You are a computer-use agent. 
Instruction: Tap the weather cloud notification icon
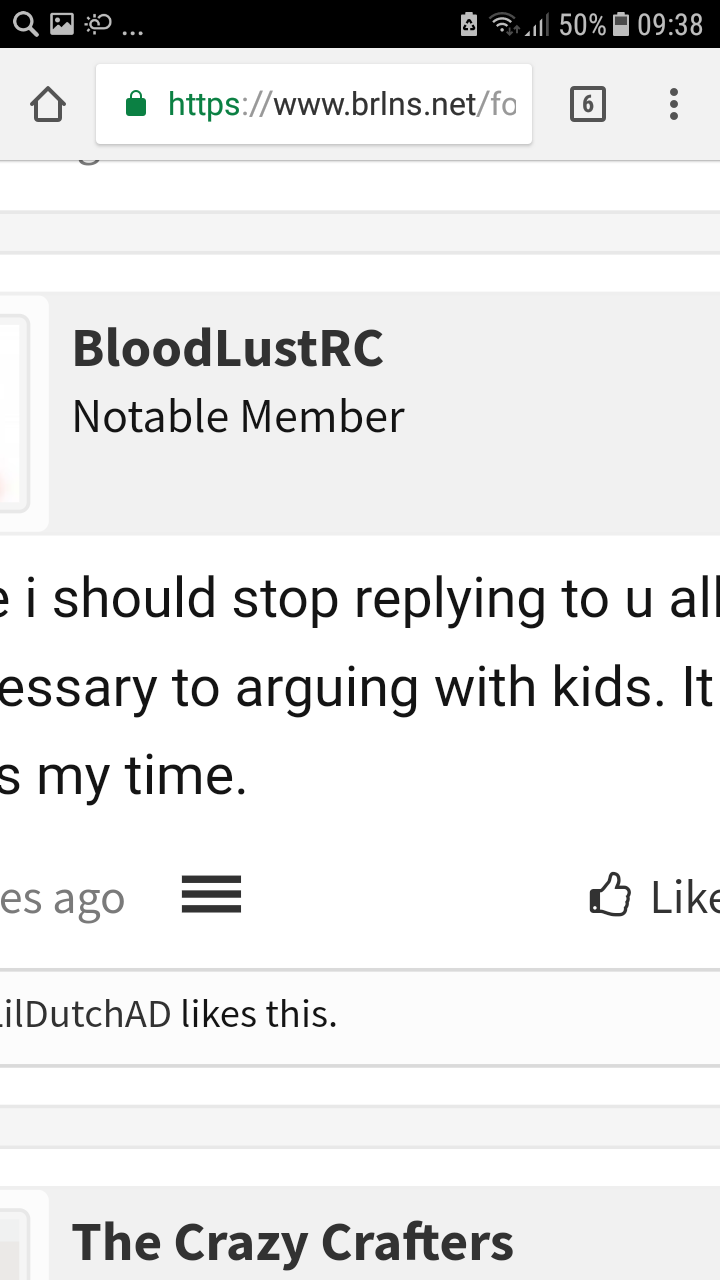click(x=100, y=23)
